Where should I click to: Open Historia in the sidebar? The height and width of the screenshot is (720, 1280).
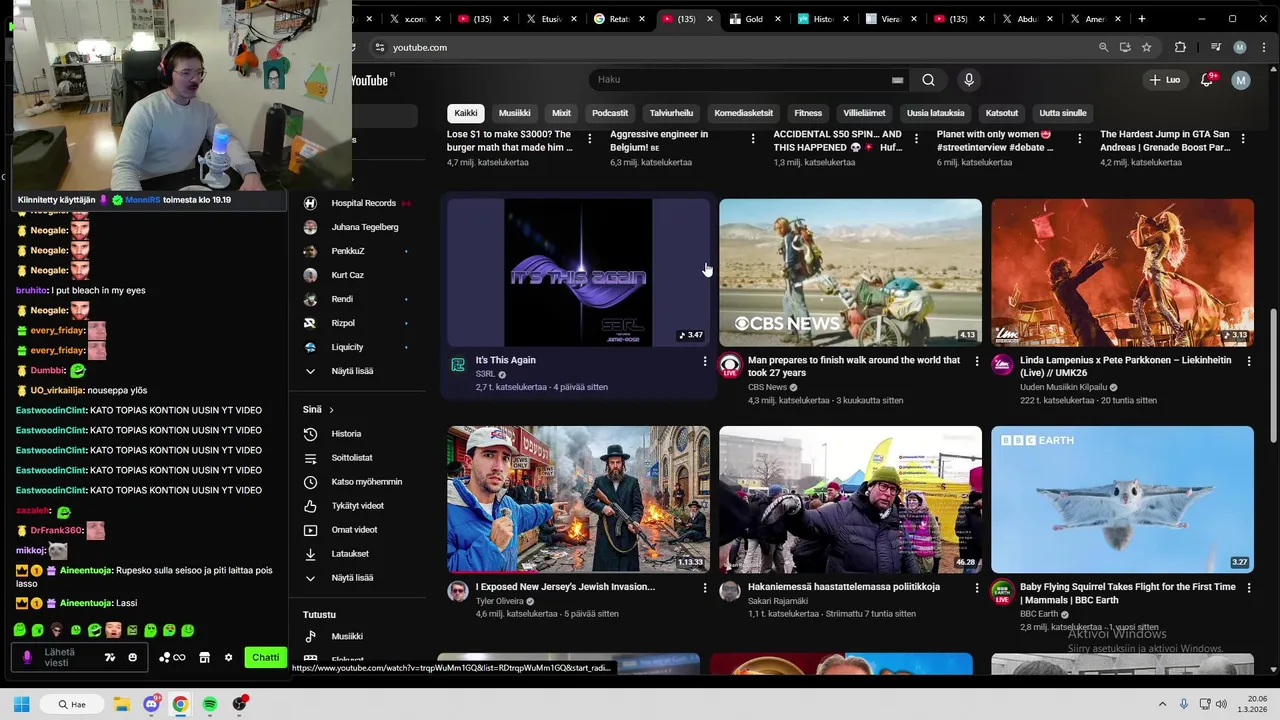(x=346, y=434)
